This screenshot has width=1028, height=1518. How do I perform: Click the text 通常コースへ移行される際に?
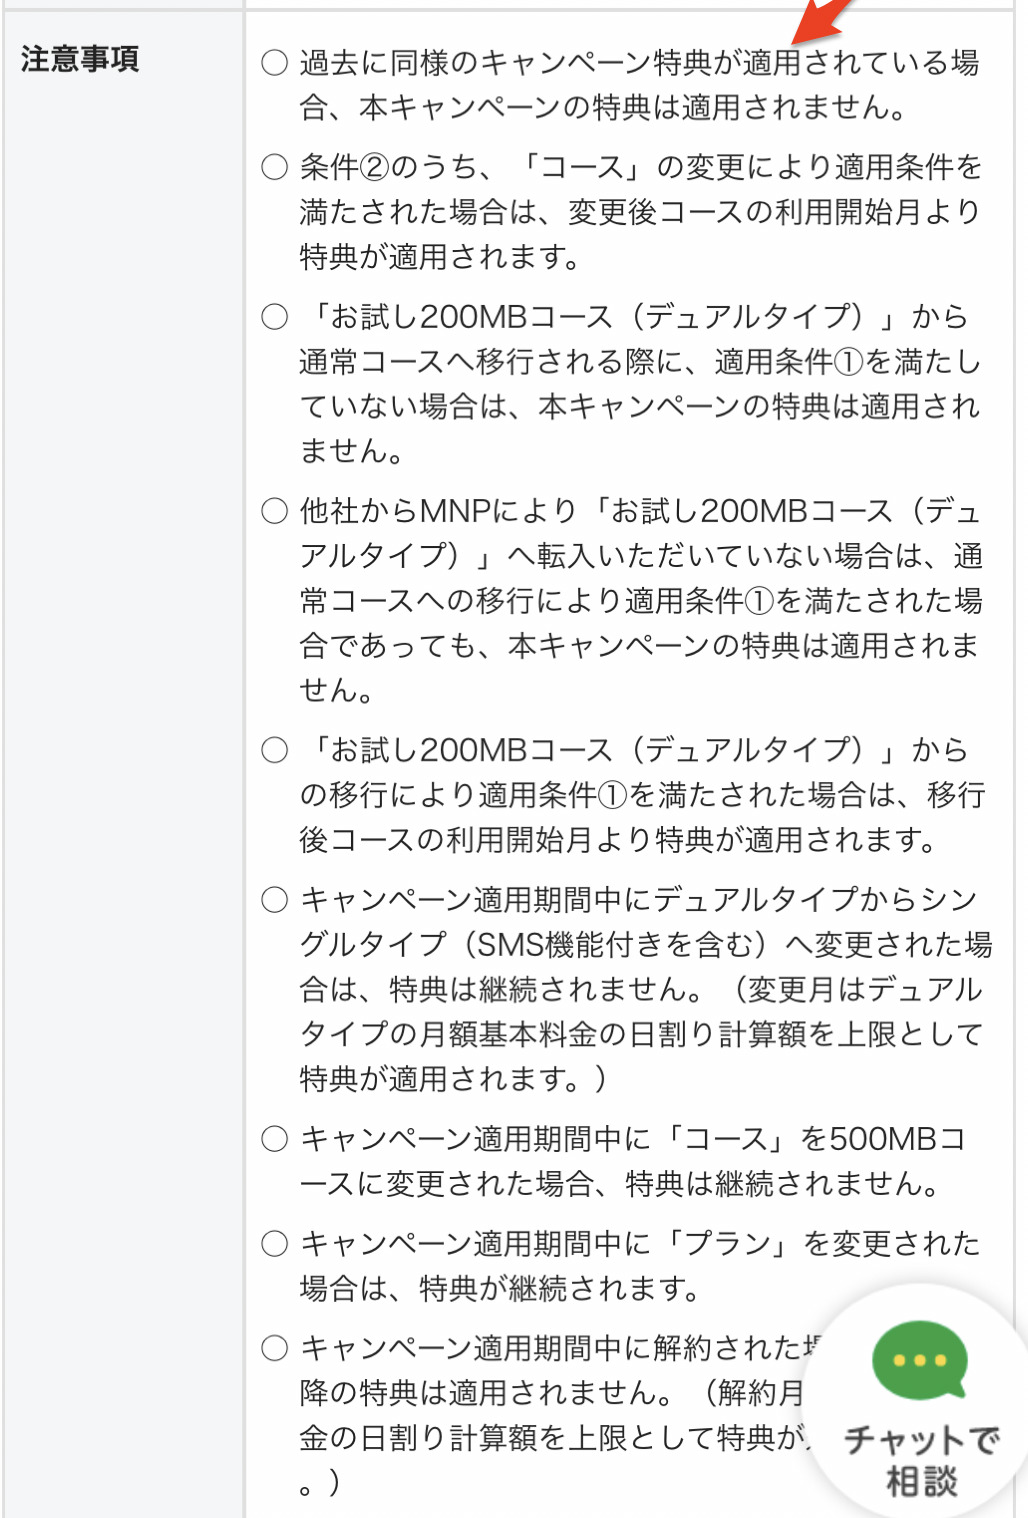(x=498, y=361)
